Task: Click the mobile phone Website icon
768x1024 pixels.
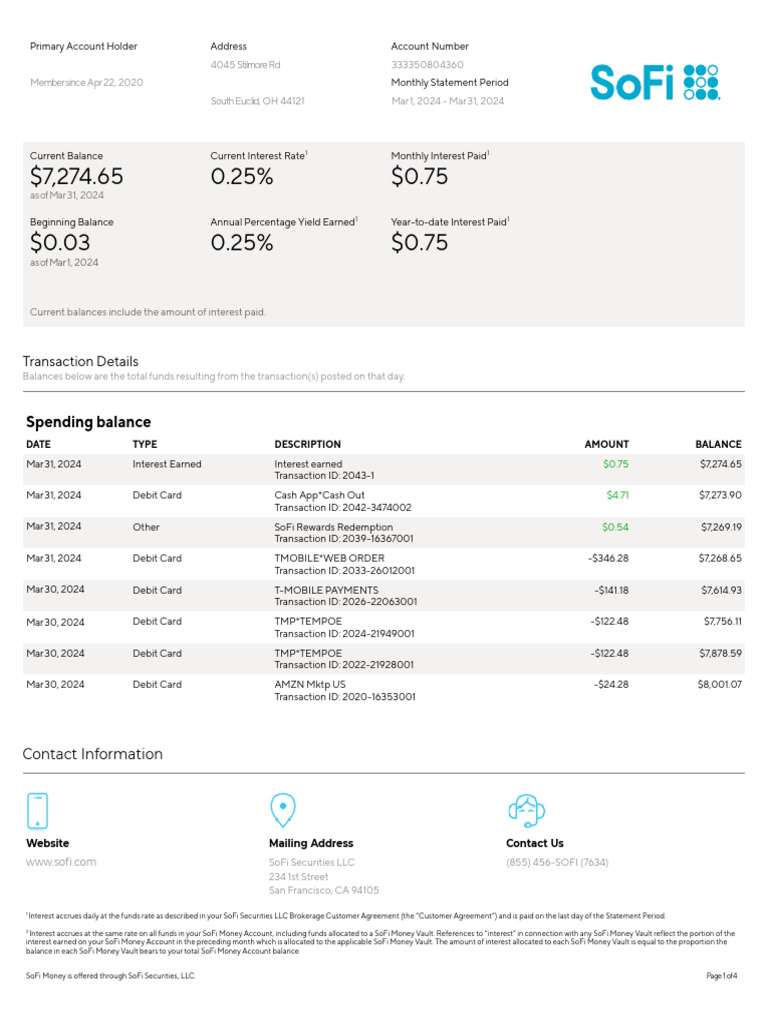Action: [37, 810]
